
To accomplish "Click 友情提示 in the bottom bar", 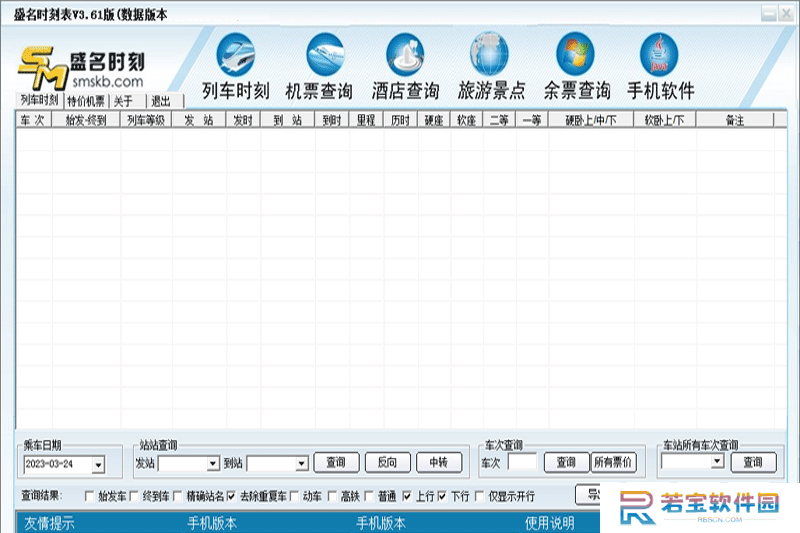I will (49, 523).
